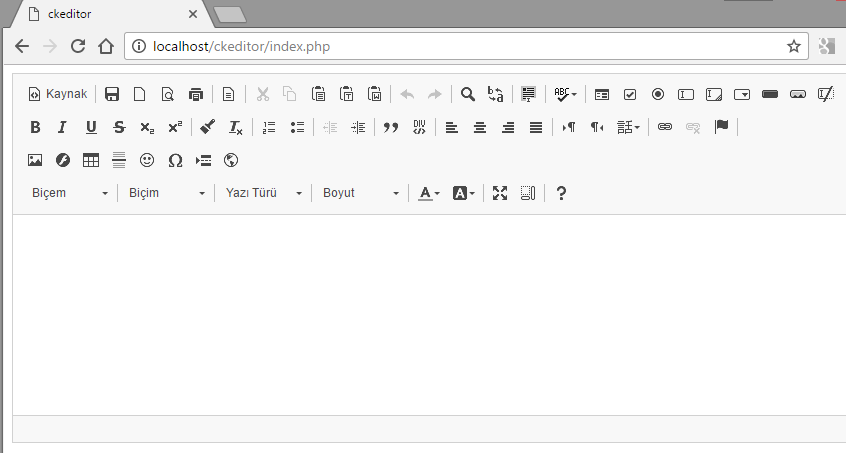Open the text color picker
846x453 pixels.
[429, 193]
